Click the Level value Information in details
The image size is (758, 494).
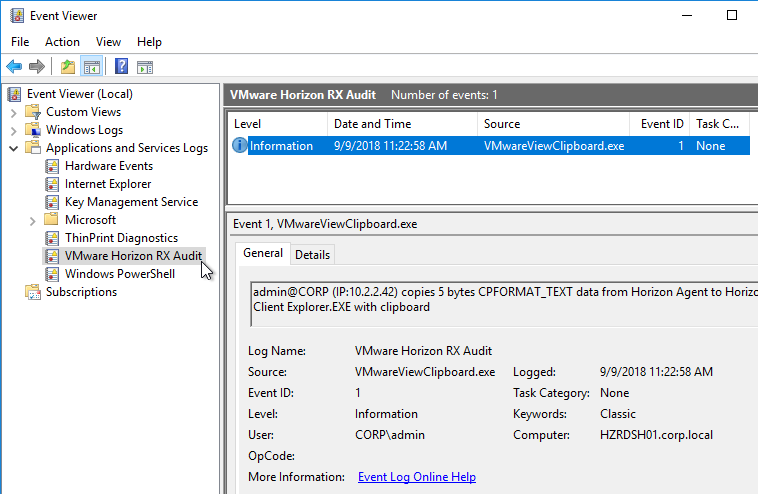(x=386, y=414)
